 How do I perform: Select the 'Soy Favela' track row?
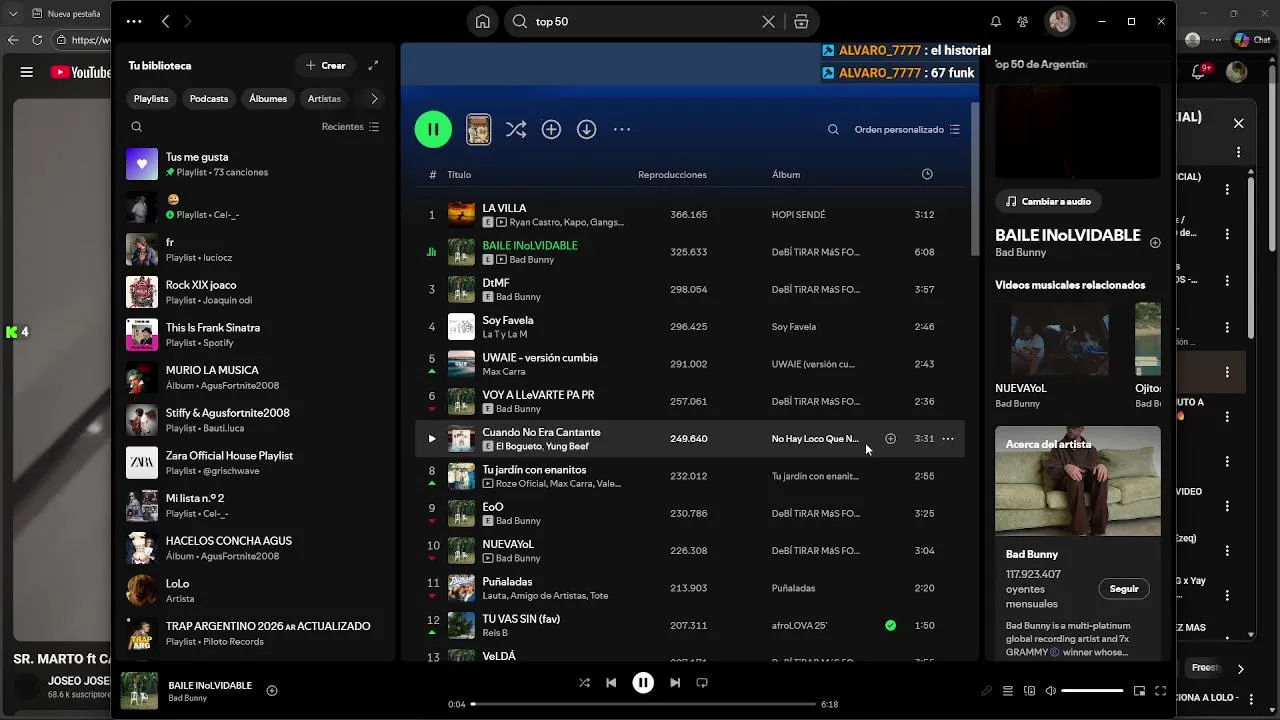[x=690, y=326]
